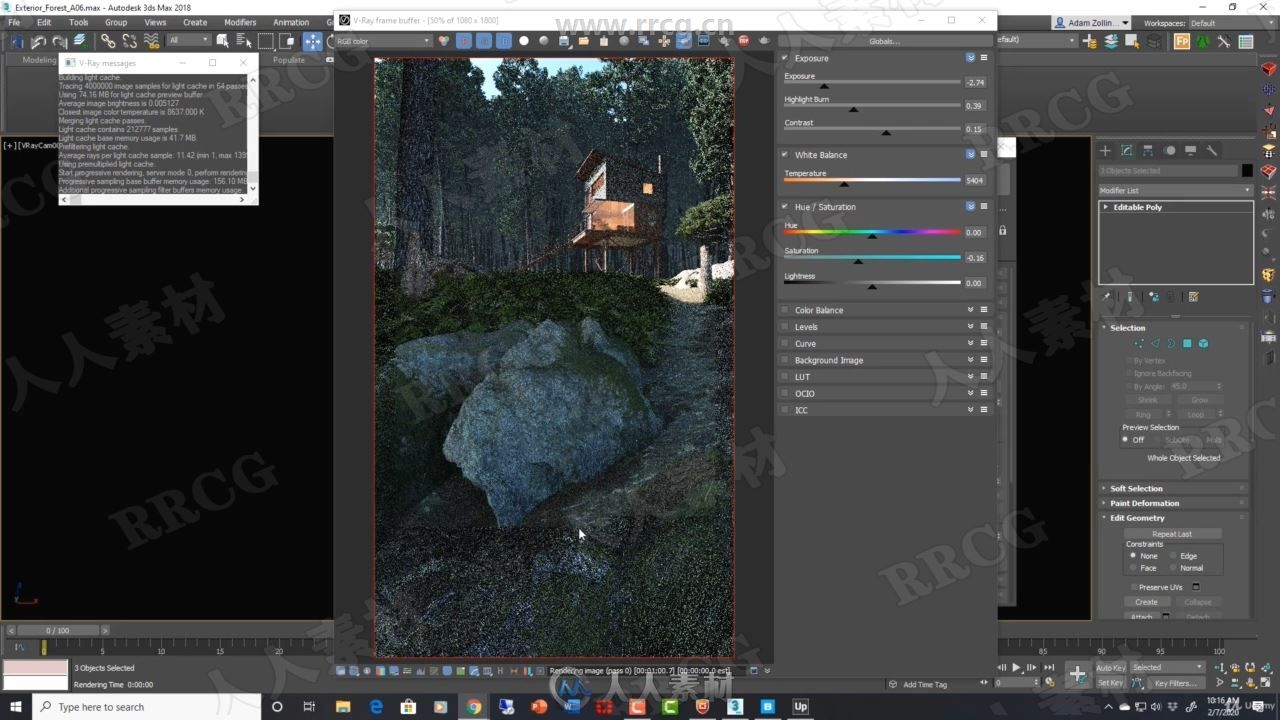The image size is (1280, 720).
Task: Click save image icon in V-Ray frame buffer
Action: point(564,41)
